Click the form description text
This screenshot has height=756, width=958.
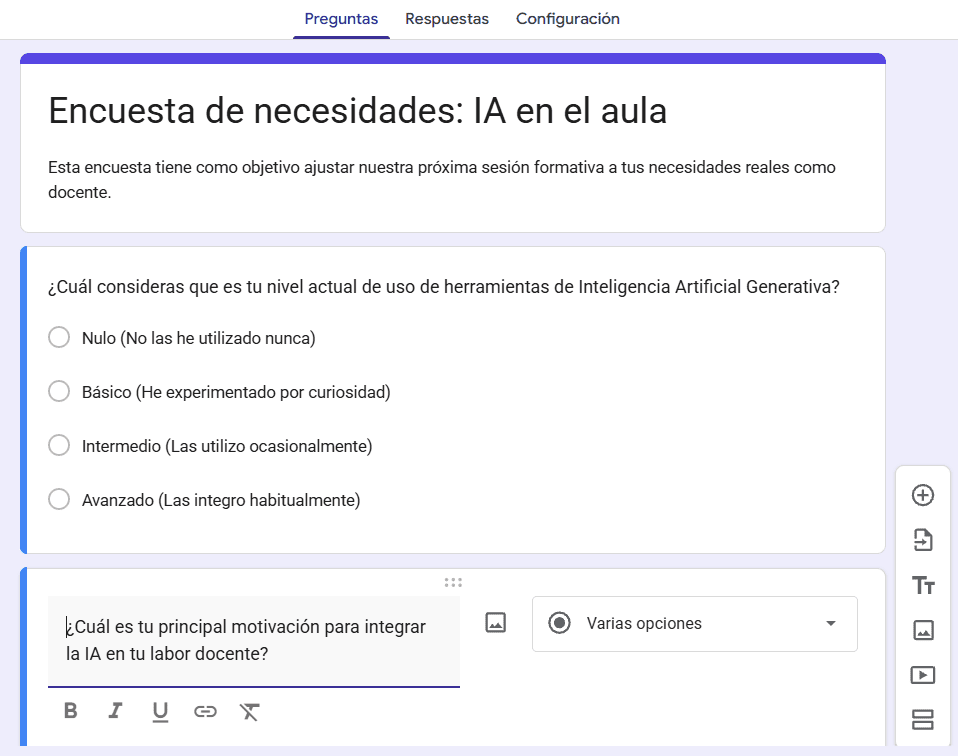click(x=442, y=180)
